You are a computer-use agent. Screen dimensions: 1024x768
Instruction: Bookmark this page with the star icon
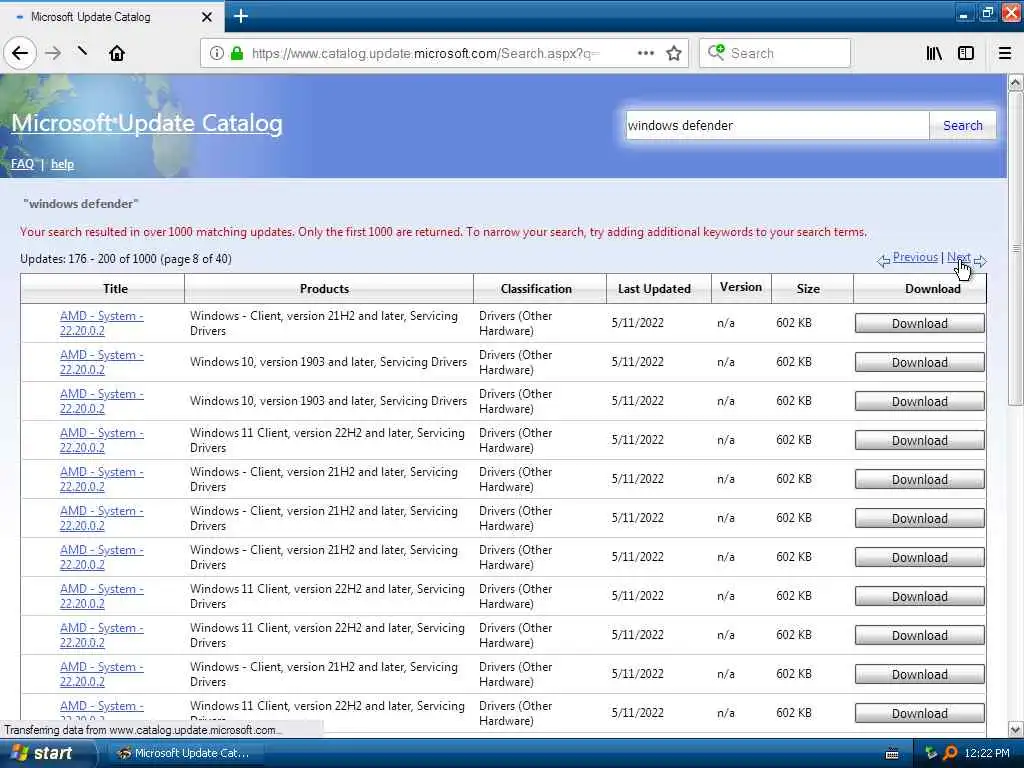pos(674,53)
